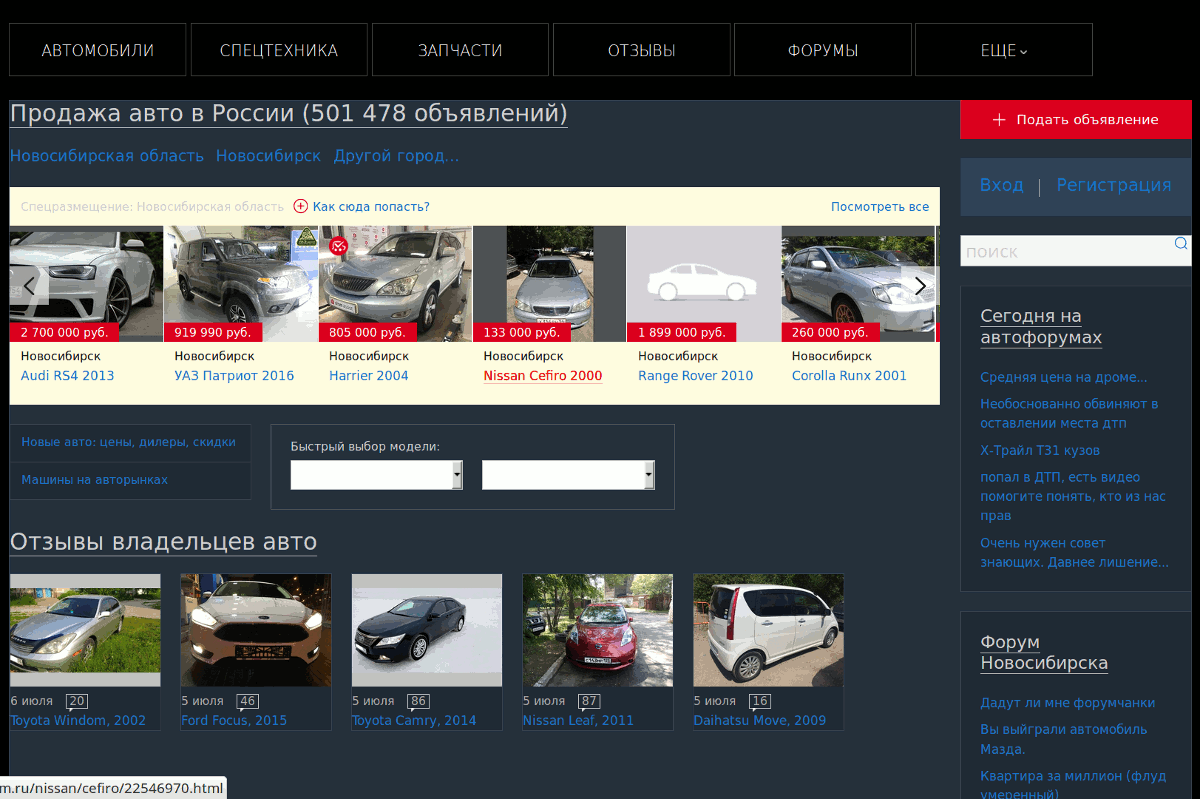Open comment count 87 on Nissan Leaf

(x=590, y=701)
